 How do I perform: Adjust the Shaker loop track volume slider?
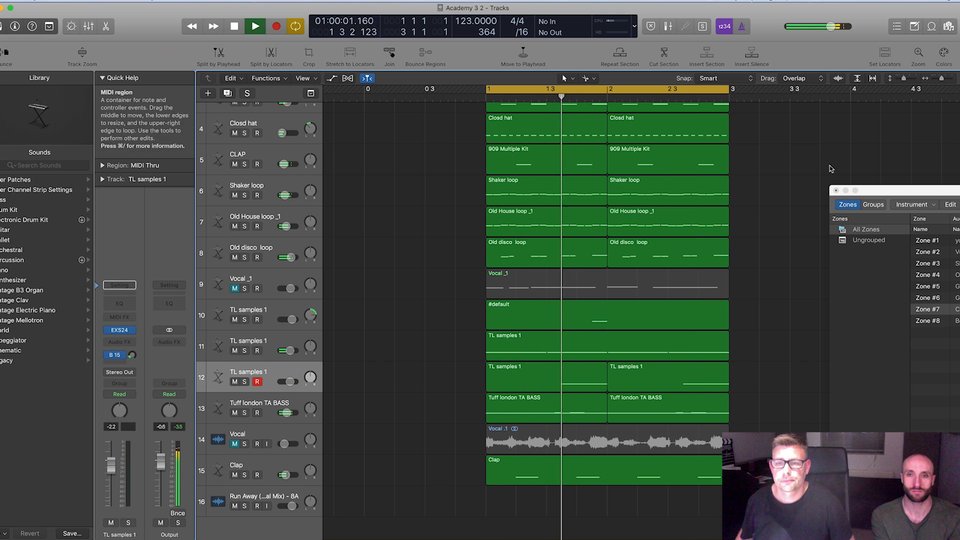288,195
